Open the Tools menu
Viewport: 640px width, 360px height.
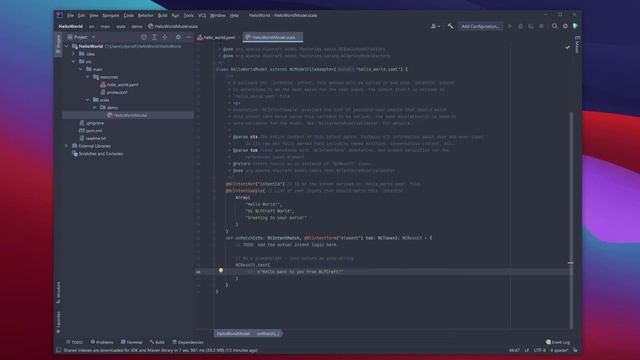[189, 16]
